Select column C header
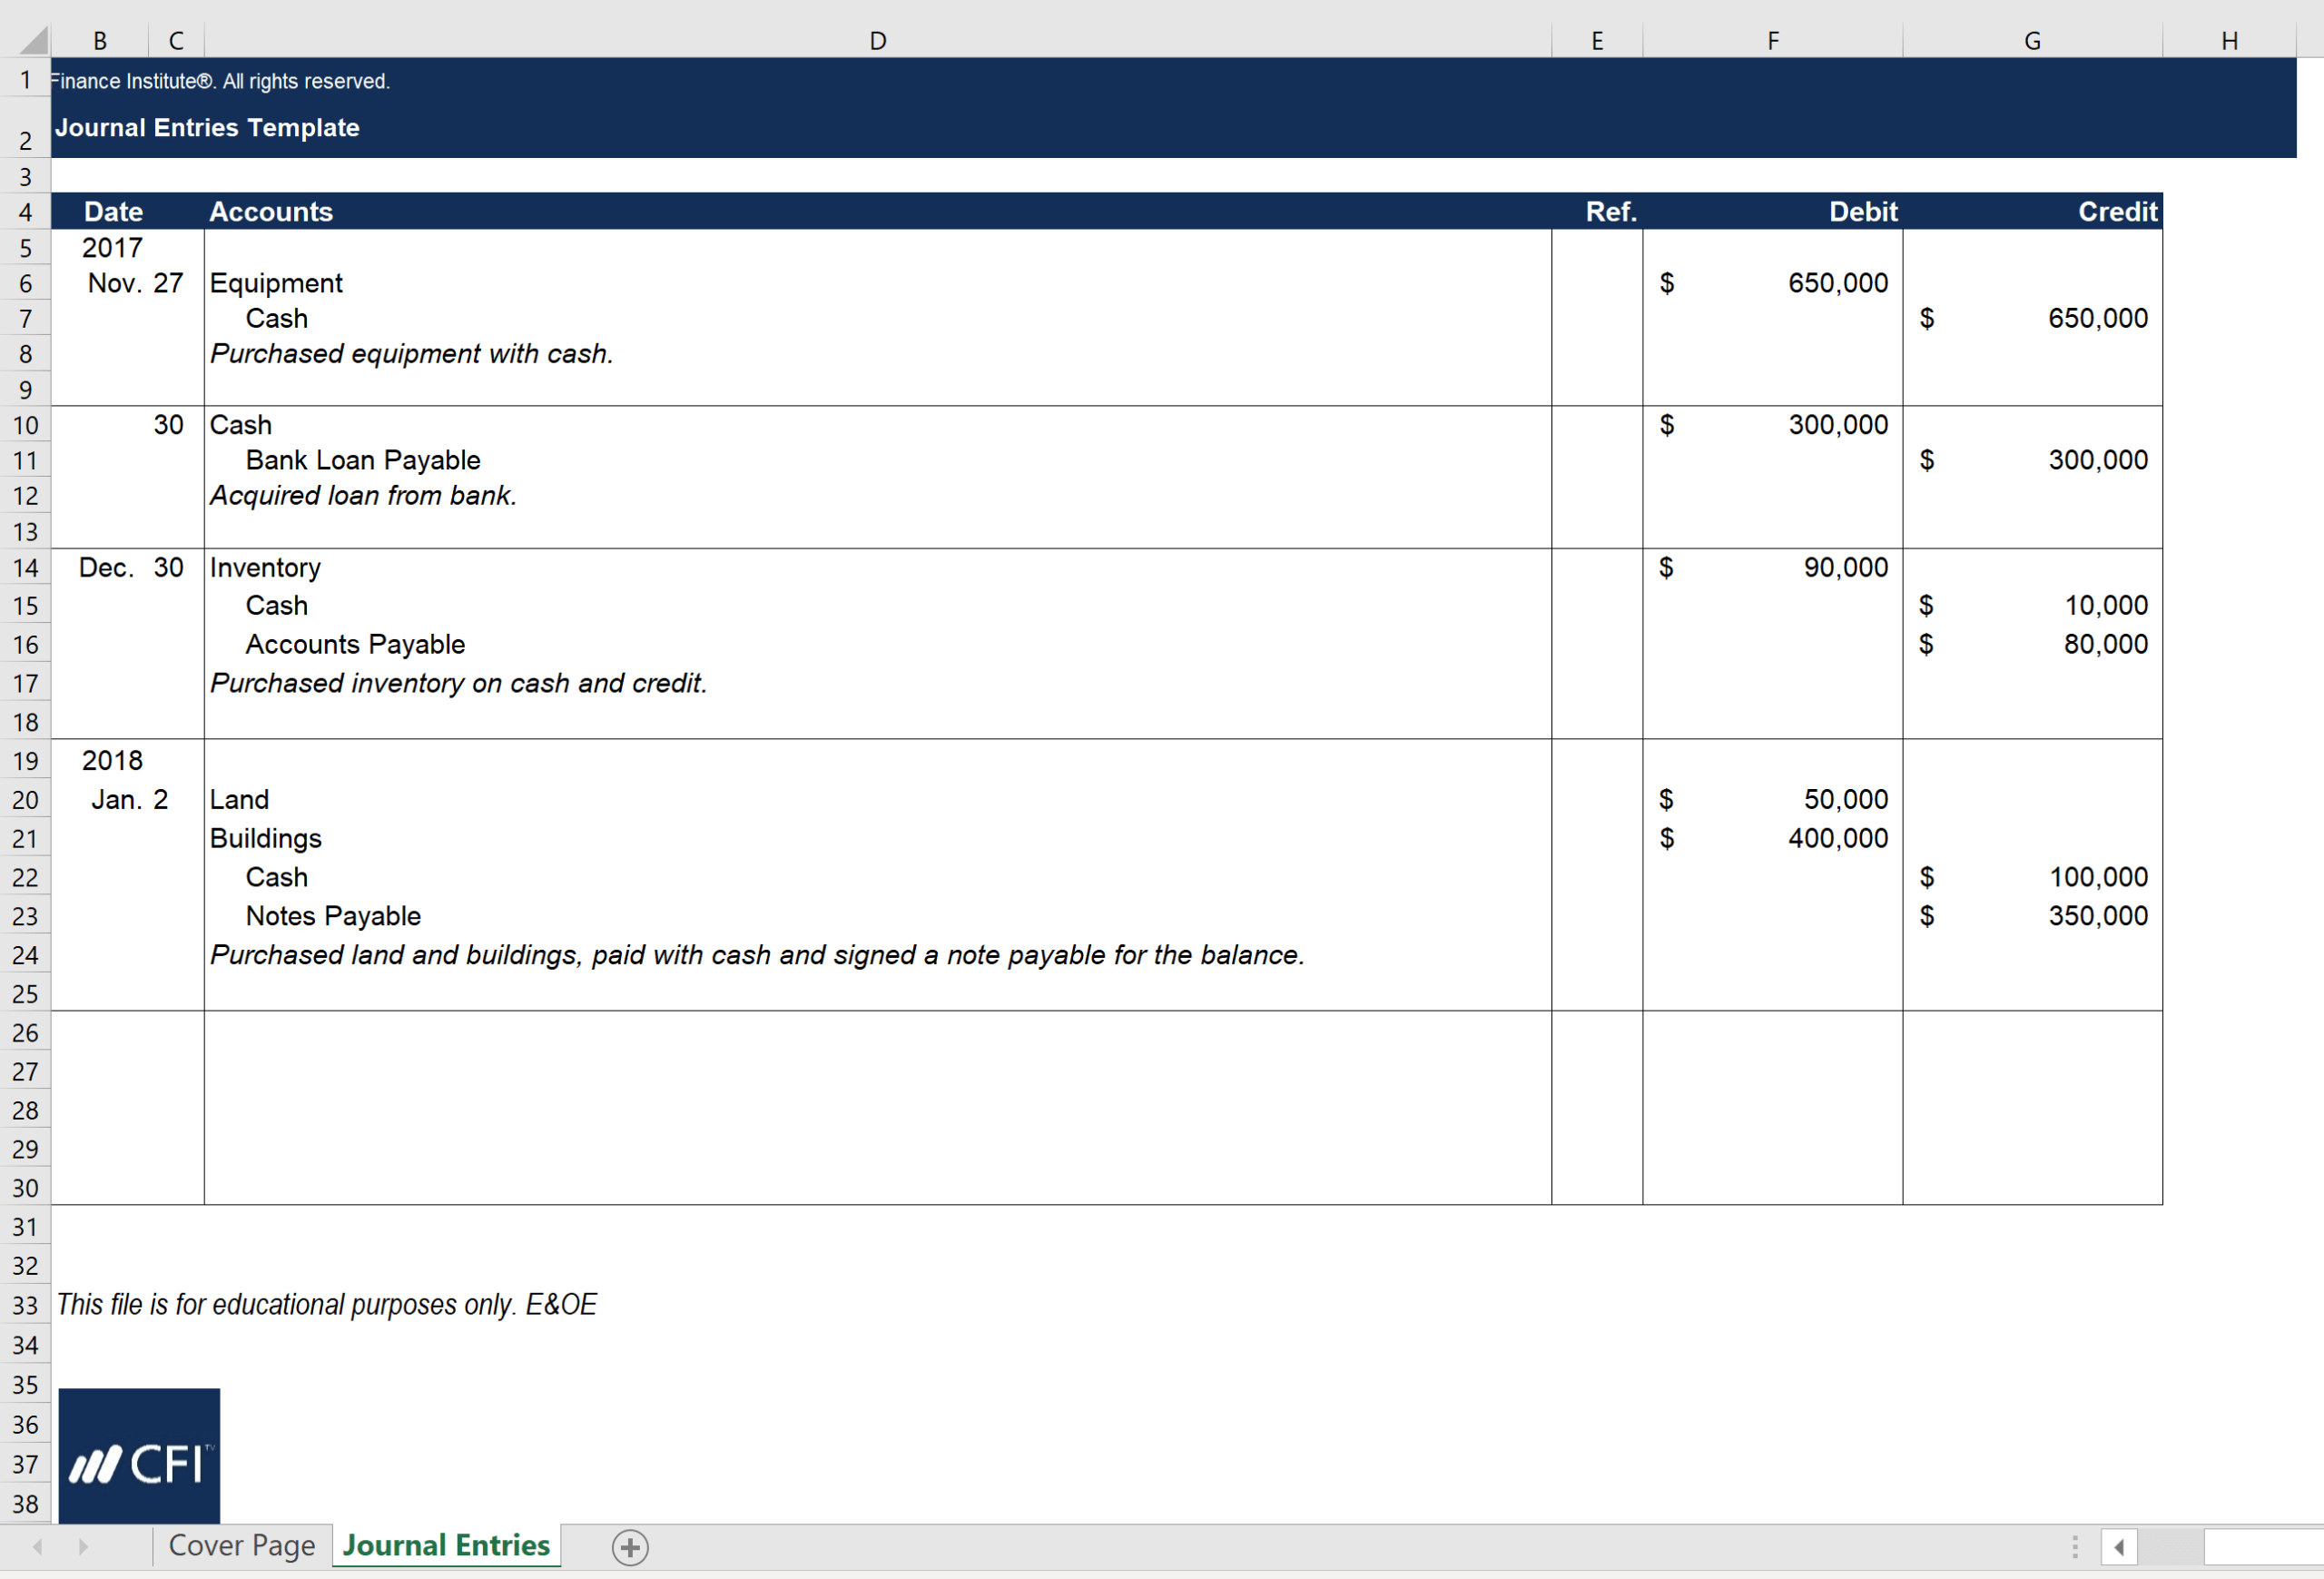This screenshot has width=2324, height=1579. click(176, 41)
